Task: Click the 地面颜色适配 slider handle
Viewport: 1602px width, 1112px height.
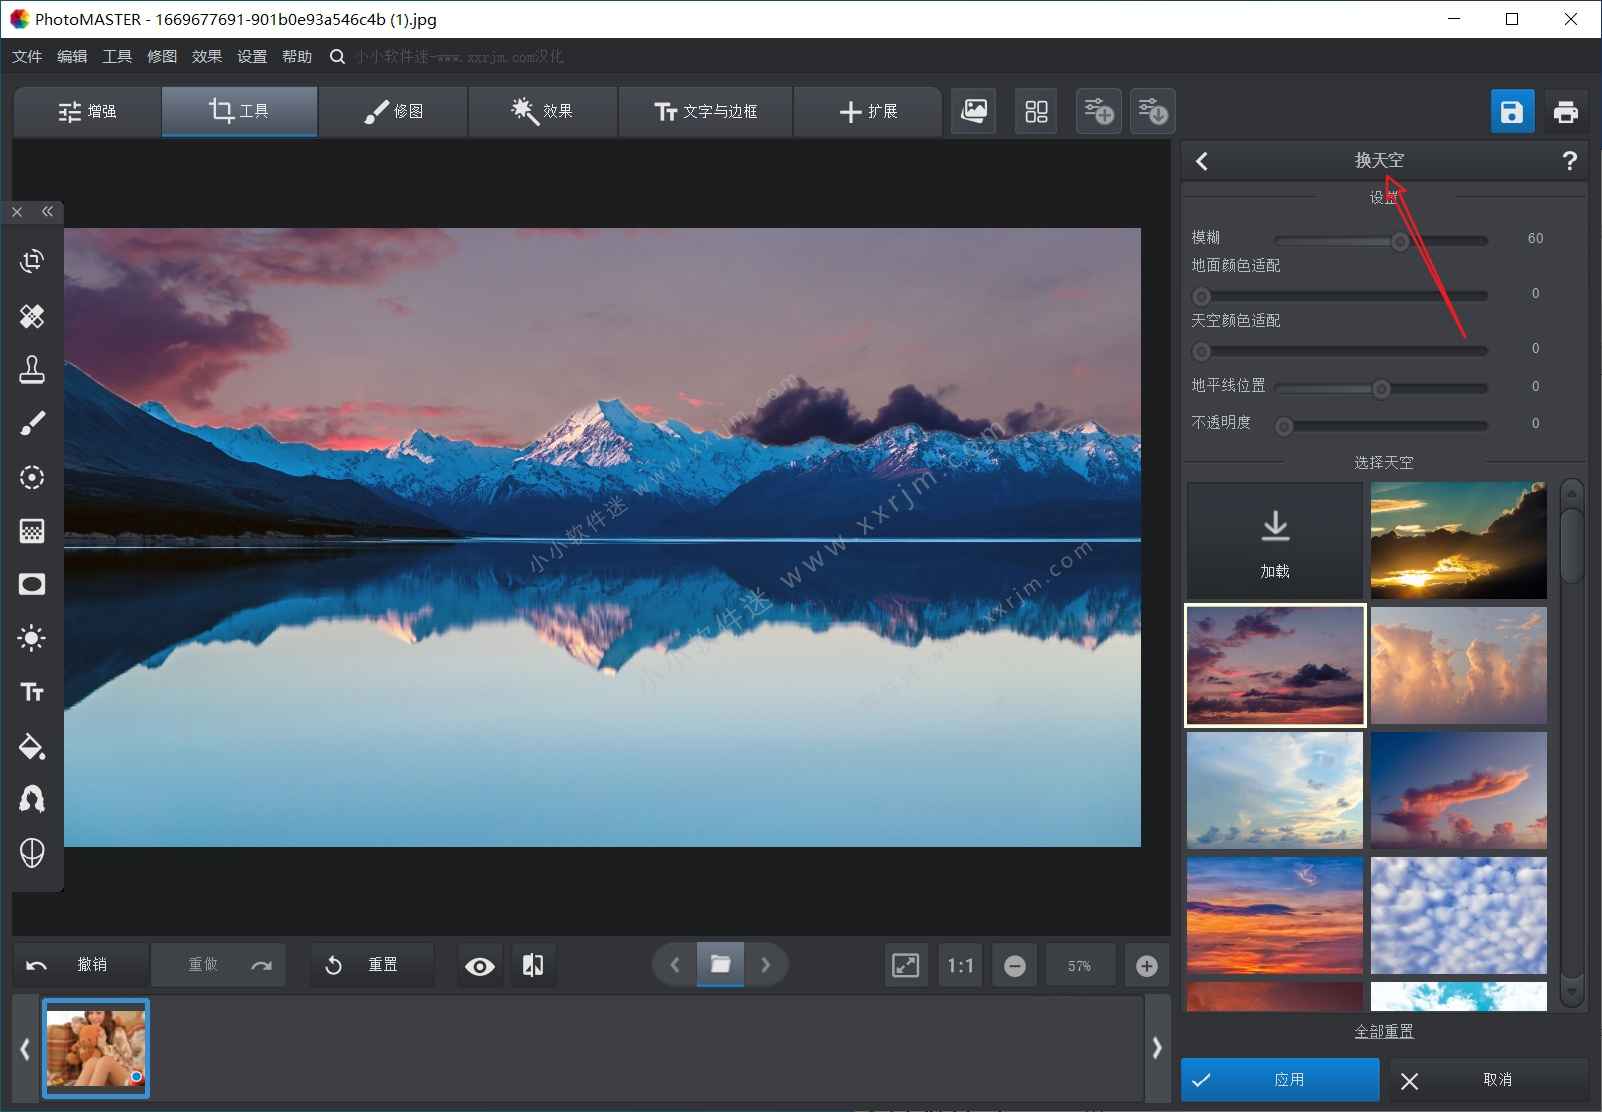Action: click(1202, 296)
